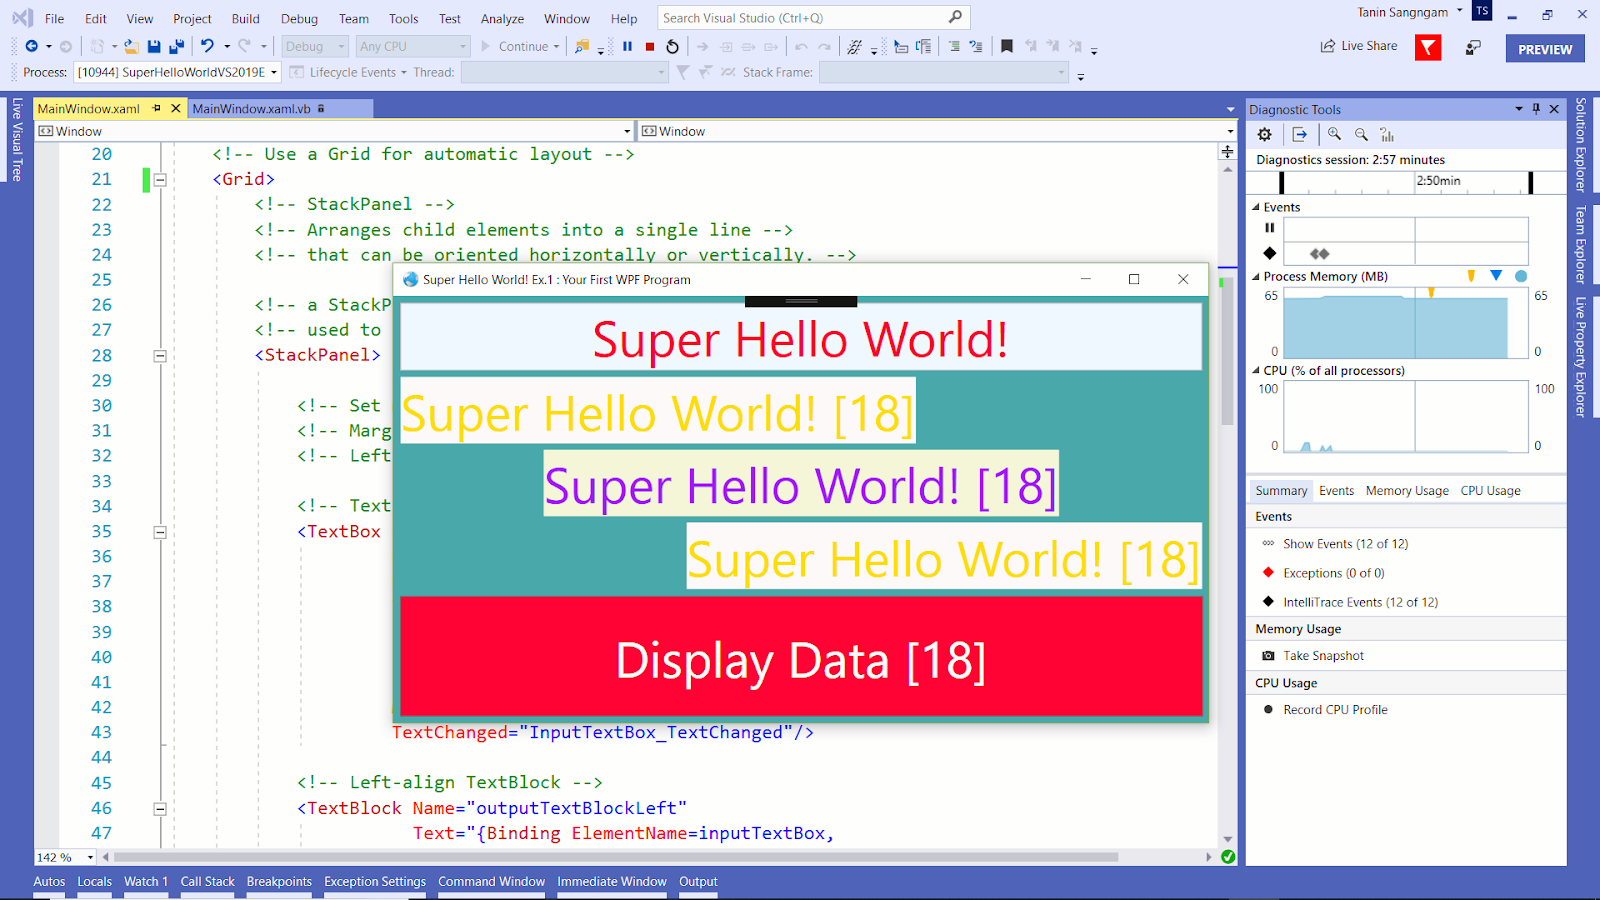Open Diagnostic Tools settings gear
The image size is (1600, 900).
click(x=1264, y=134)
